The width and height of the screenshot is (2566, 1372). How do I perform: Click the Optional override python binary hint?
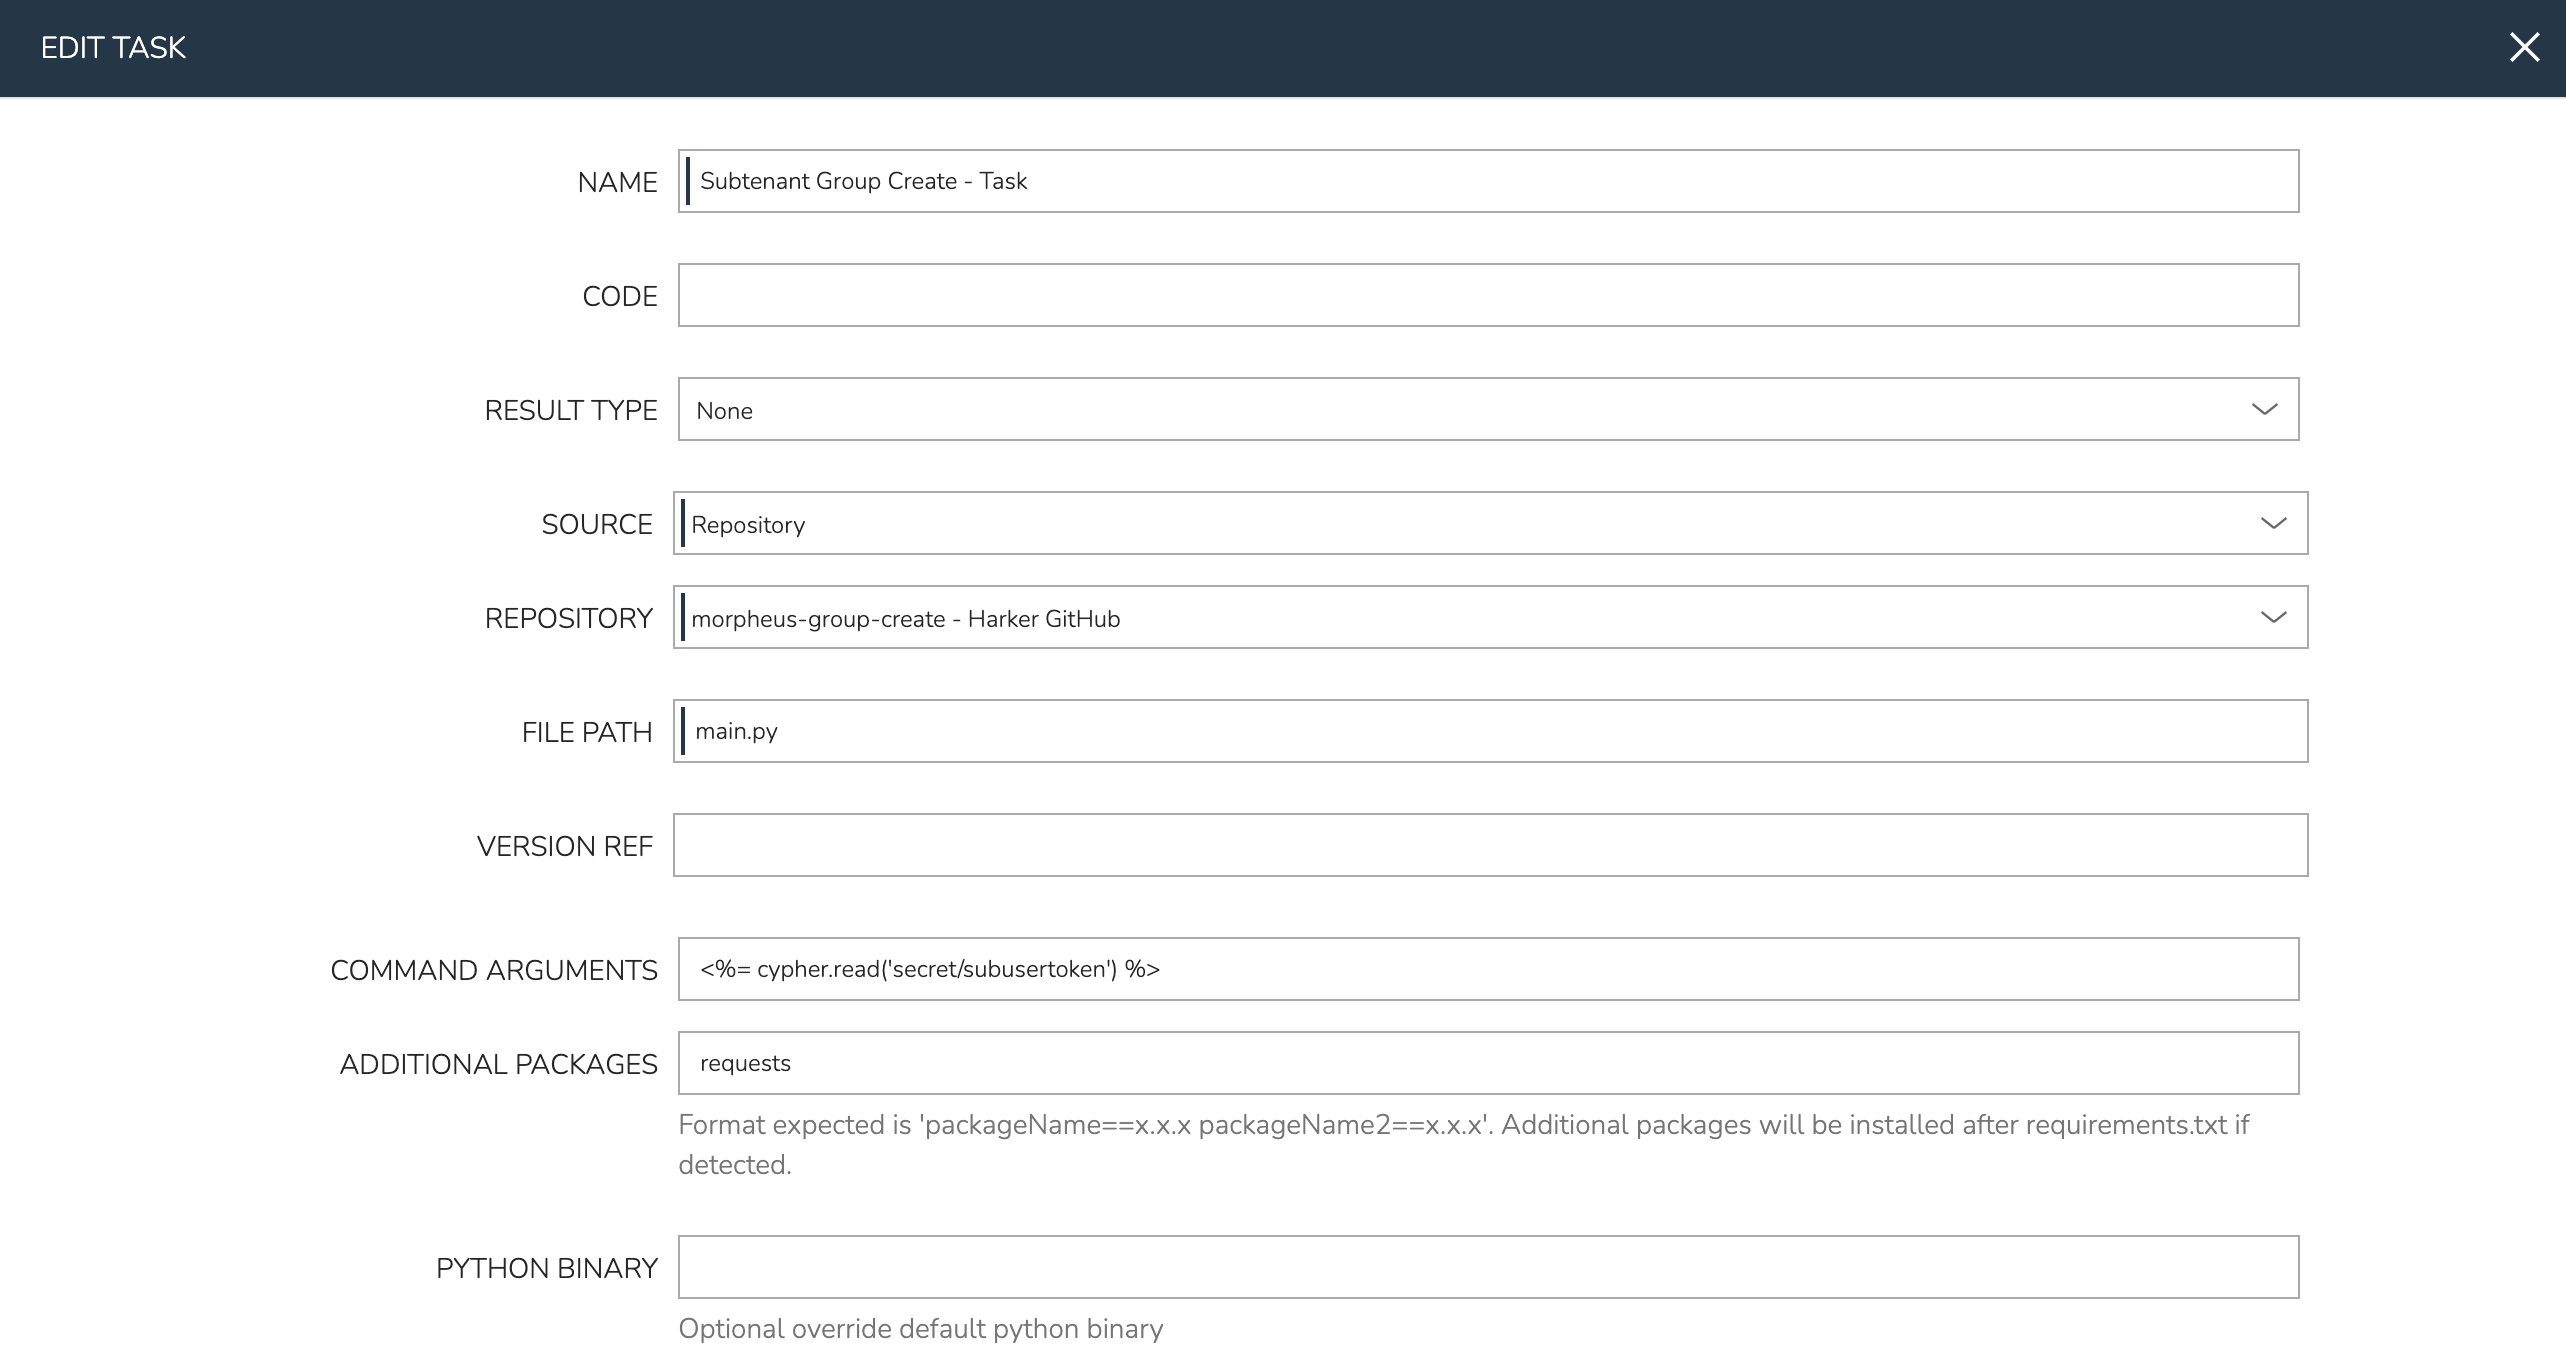(x=920, y=1329)
